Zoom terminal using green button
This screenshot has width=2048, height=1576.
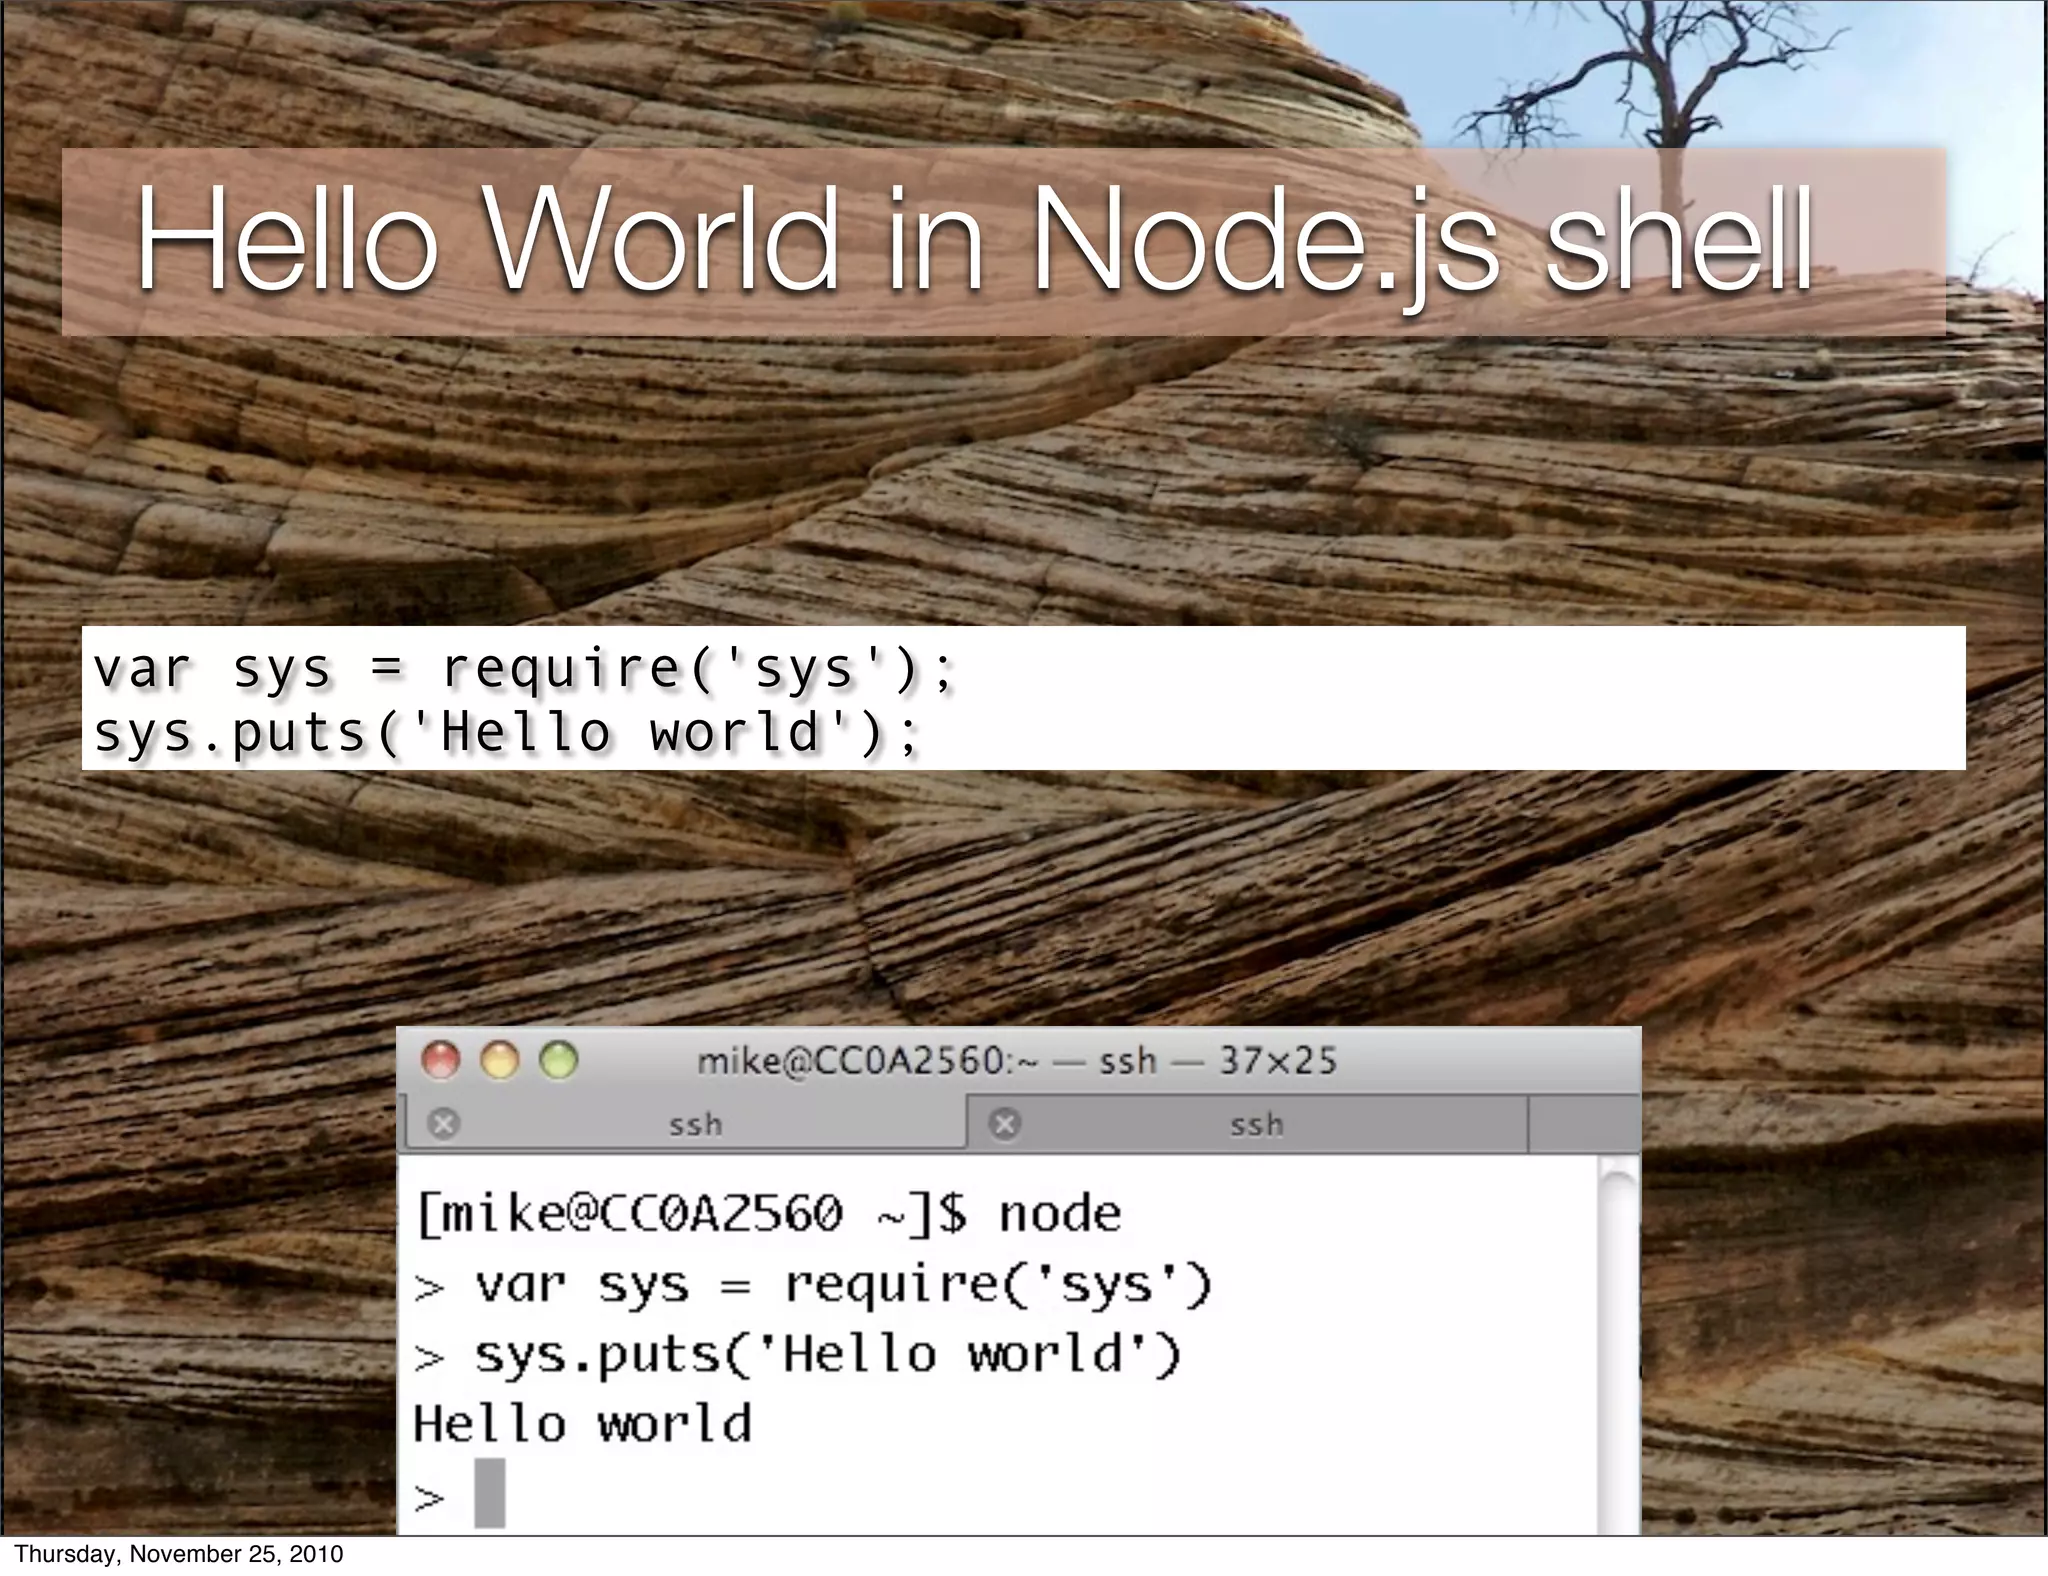pyautogui.click(x=559, y=1060)
